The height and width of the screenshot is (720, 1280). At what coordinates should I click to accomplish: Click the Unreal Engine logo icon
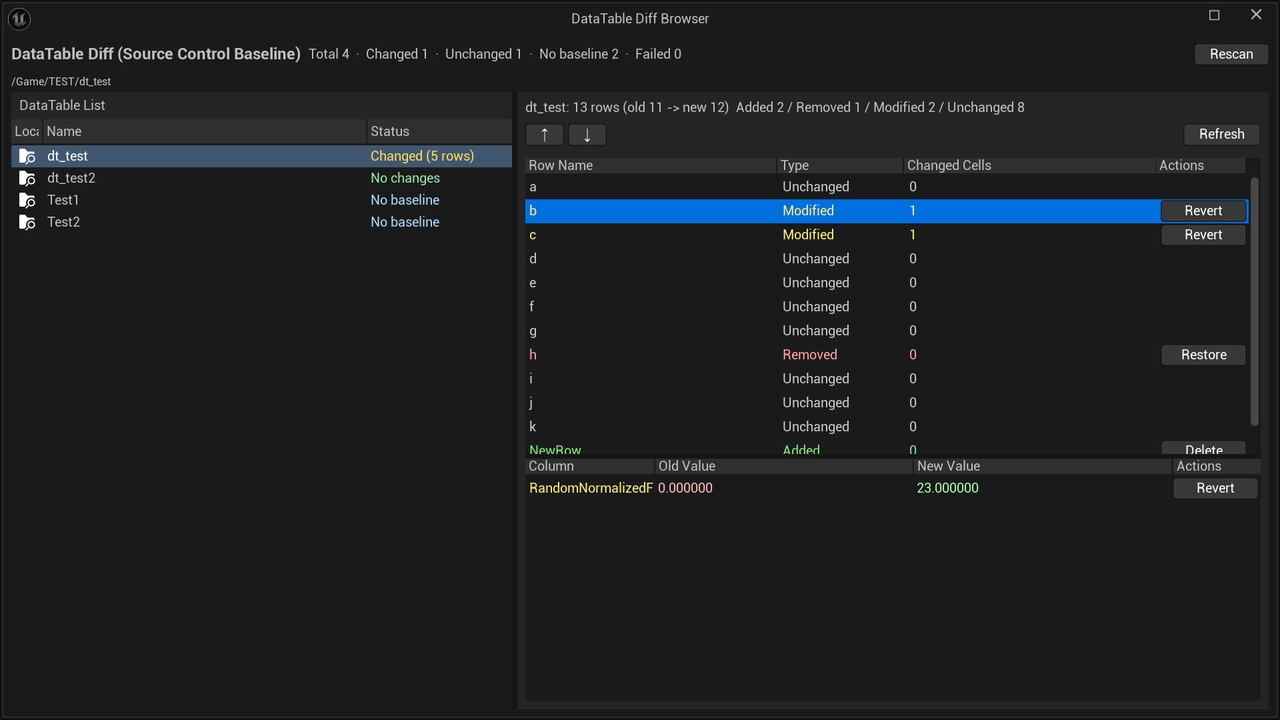[x=19, y=18]
